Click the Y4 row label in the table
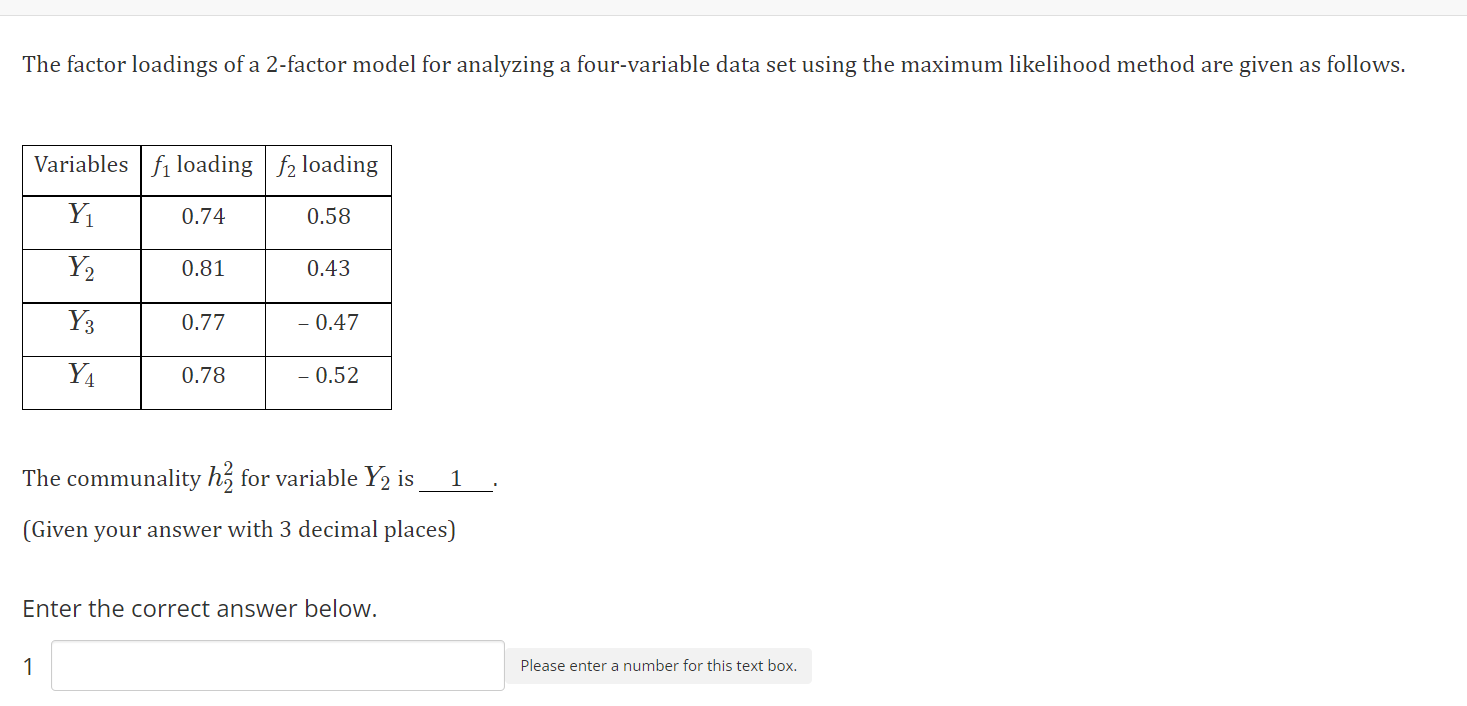 tap(80, 376)
